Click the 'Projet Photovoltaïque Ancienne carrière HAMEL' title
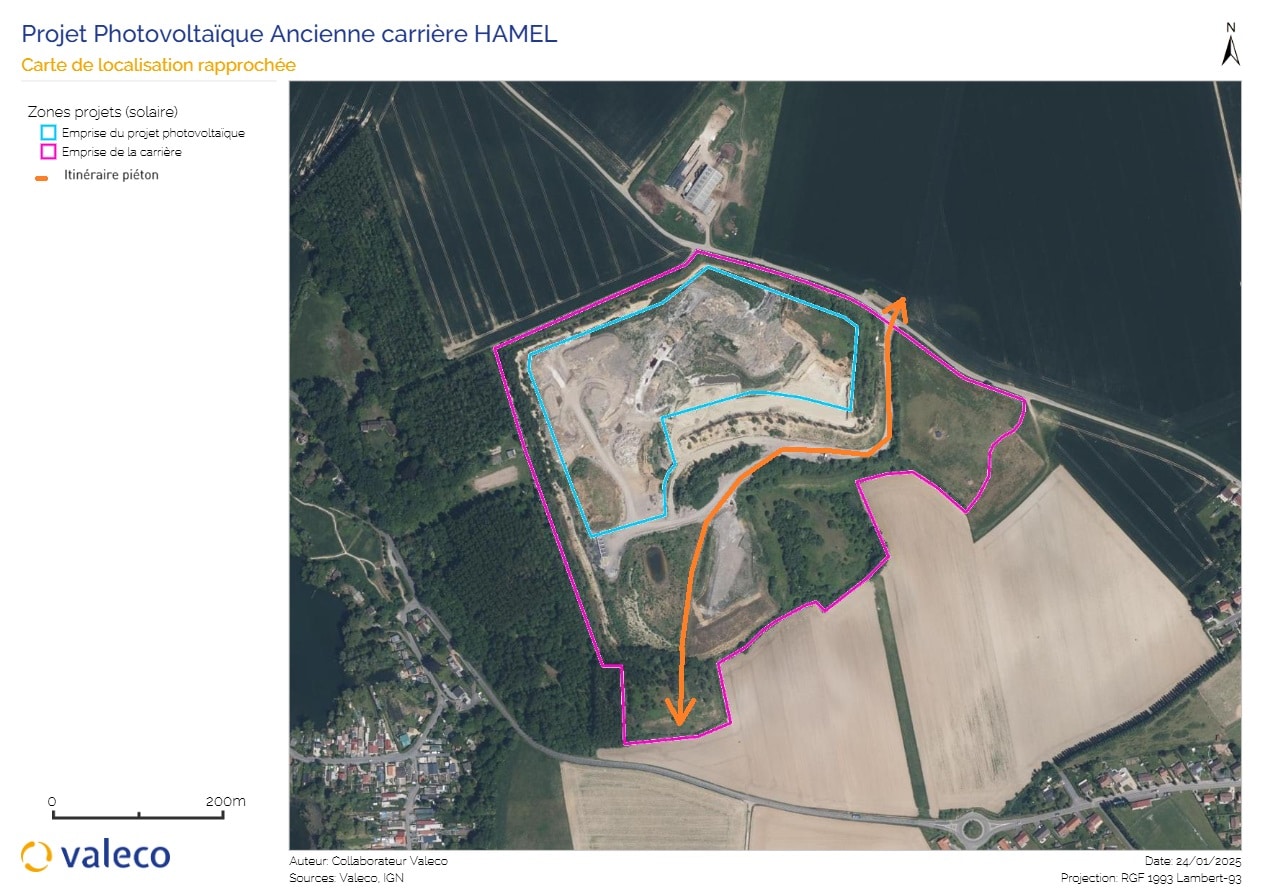Image resolution: width=1262 pixels, height=892 pixels. [289, 34]
